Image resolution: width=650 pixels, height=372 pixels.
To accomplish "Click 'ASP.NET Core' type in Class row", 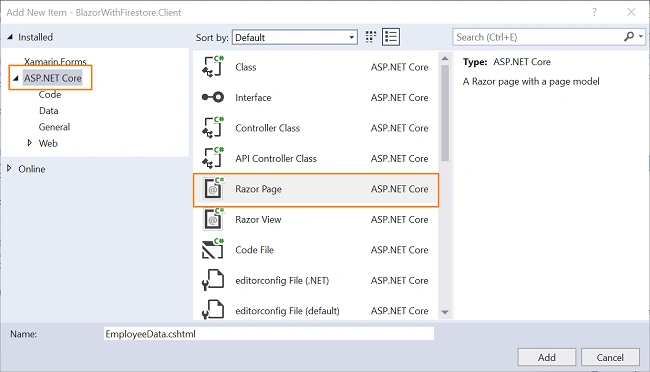I will (399, 67).
